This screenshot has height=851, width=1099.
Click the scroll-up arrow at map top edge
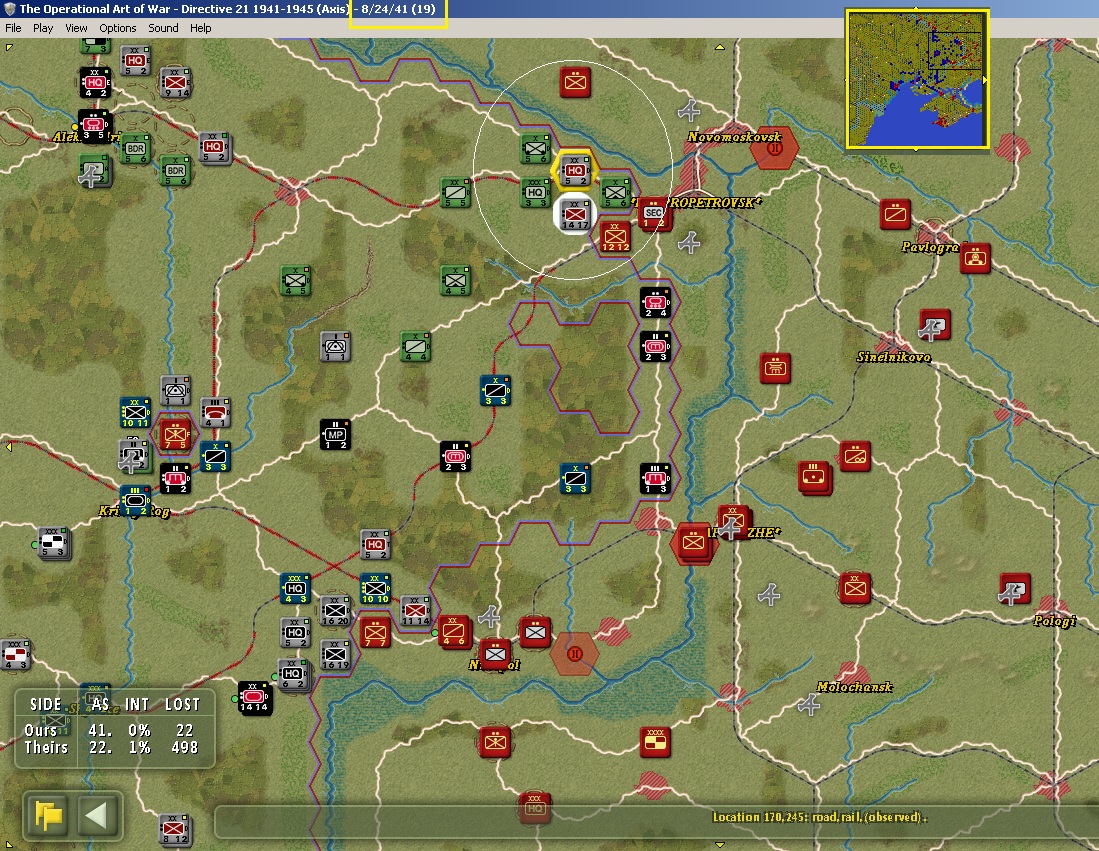point(720,48)
